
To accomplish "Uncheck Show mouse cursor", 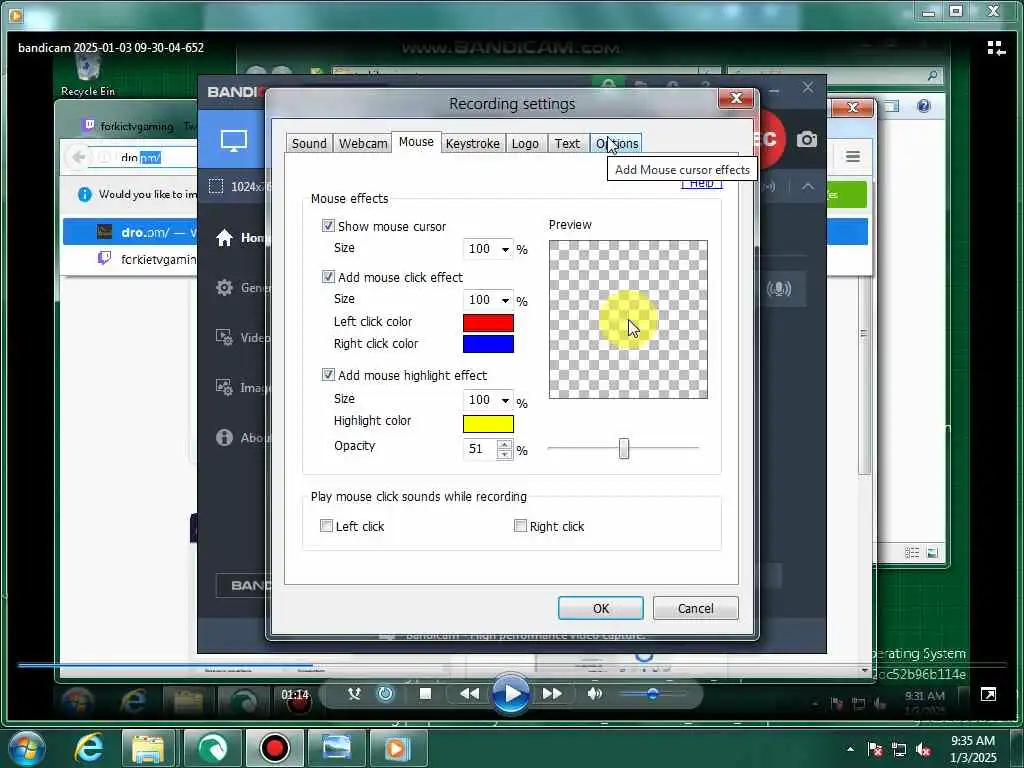I will pos(328,226).
